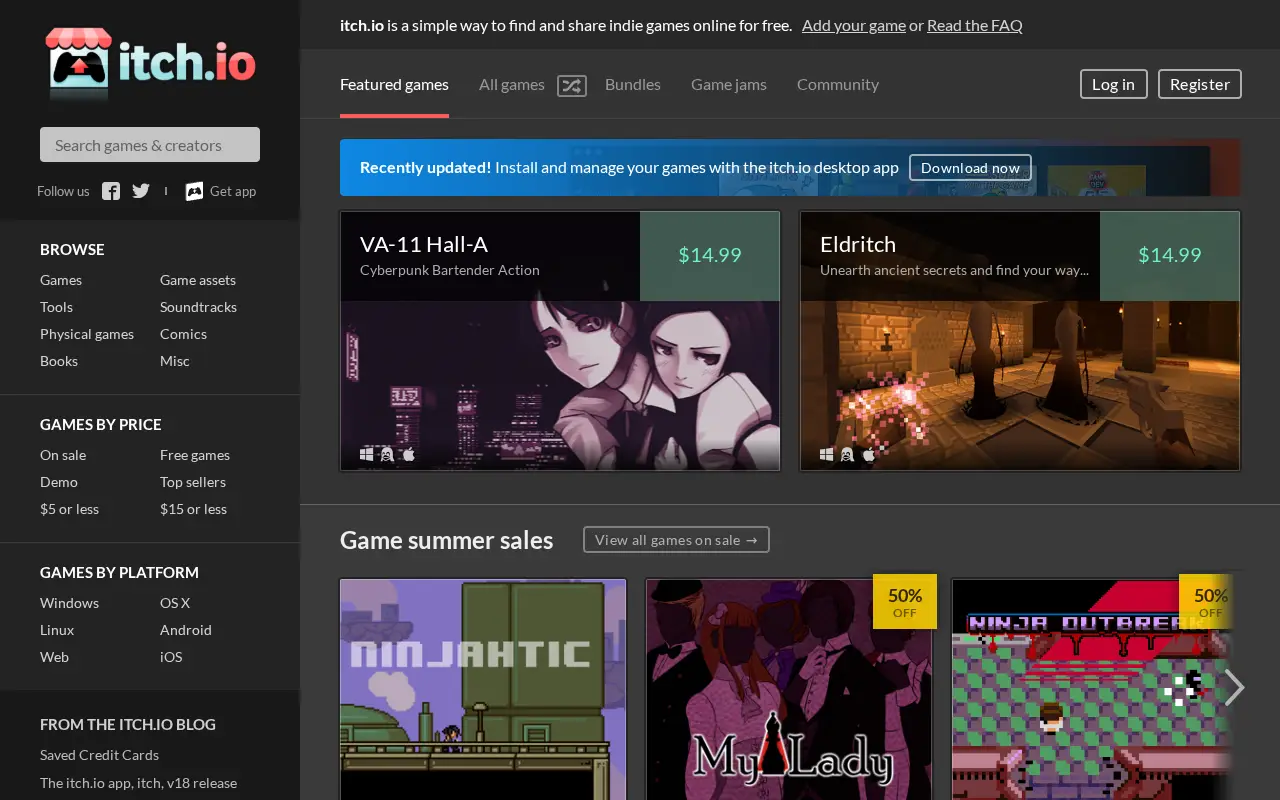Filter games by $5 or less
1280x800 pixels.
[70, 509]
